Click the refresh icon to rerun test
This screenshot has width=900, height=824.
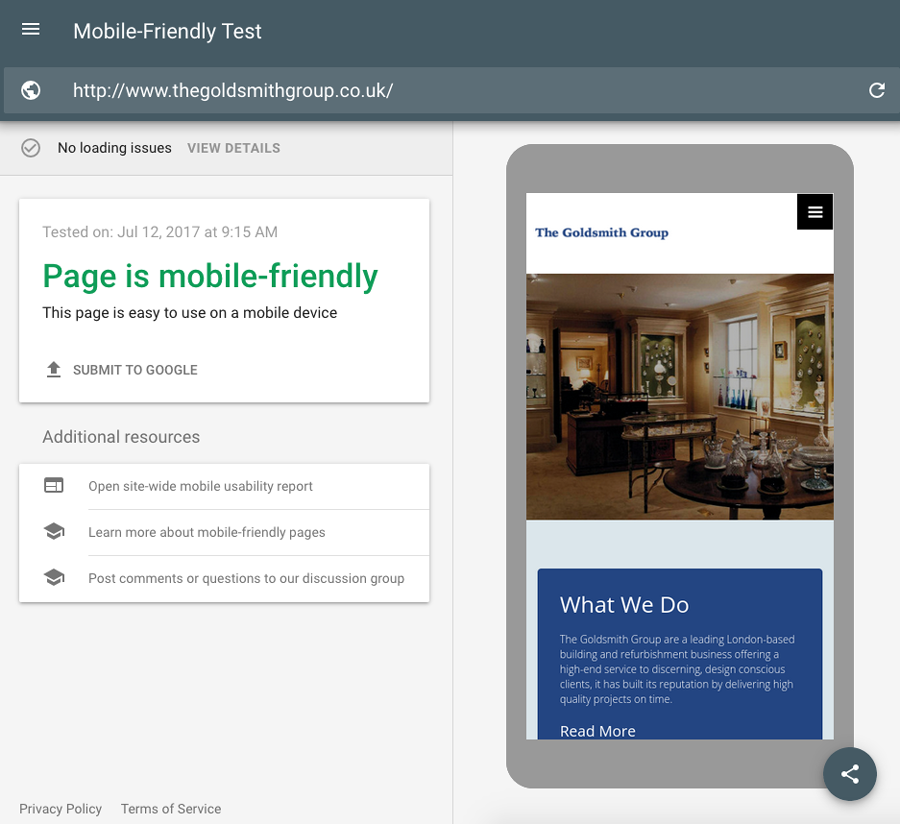(x=876, y=90)
